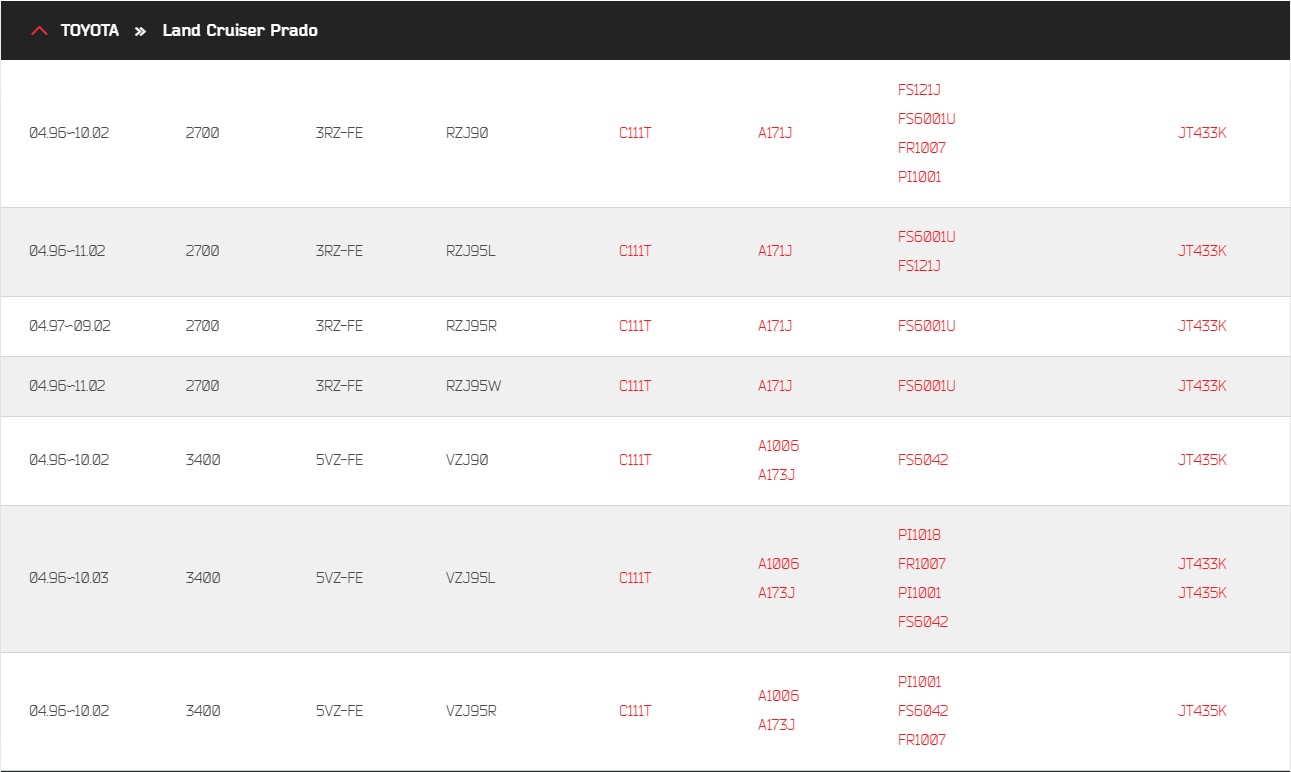1291x772 pixels.
Task: Collapse the TOYOTA section with the red chevron
Action: tap(39, 31)
